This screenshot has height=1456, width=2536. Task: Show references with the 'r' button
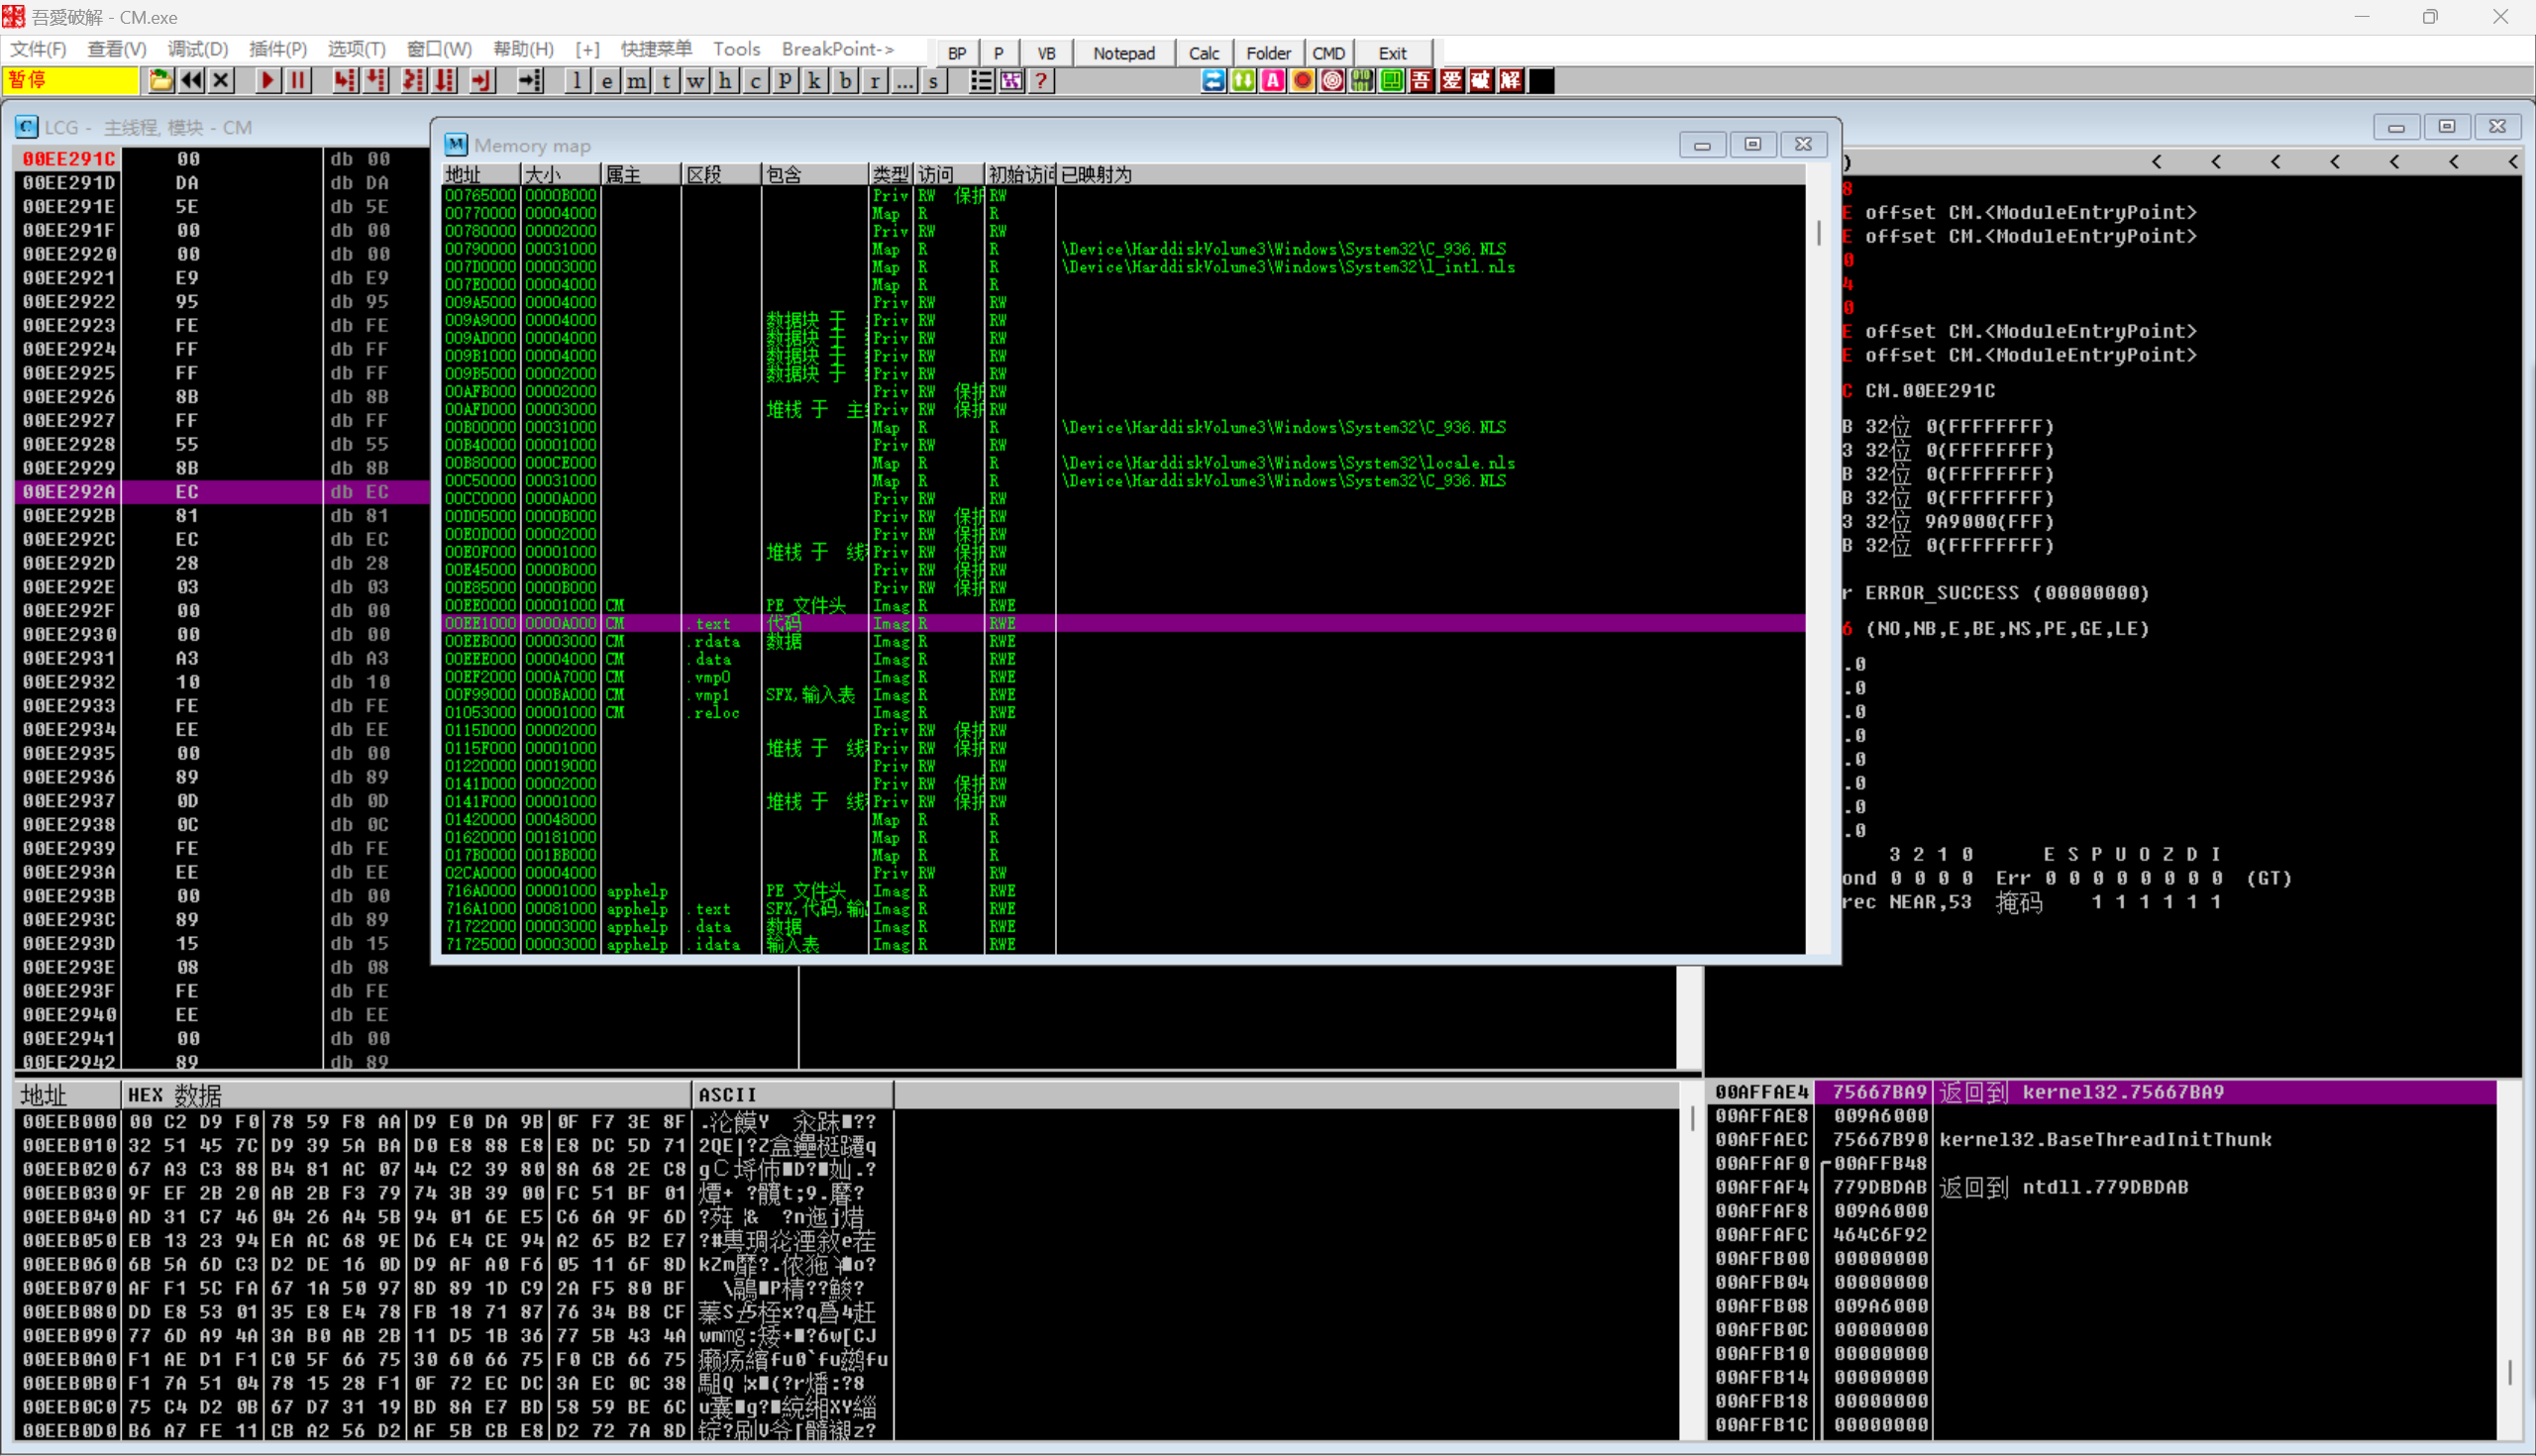(875, 81)
